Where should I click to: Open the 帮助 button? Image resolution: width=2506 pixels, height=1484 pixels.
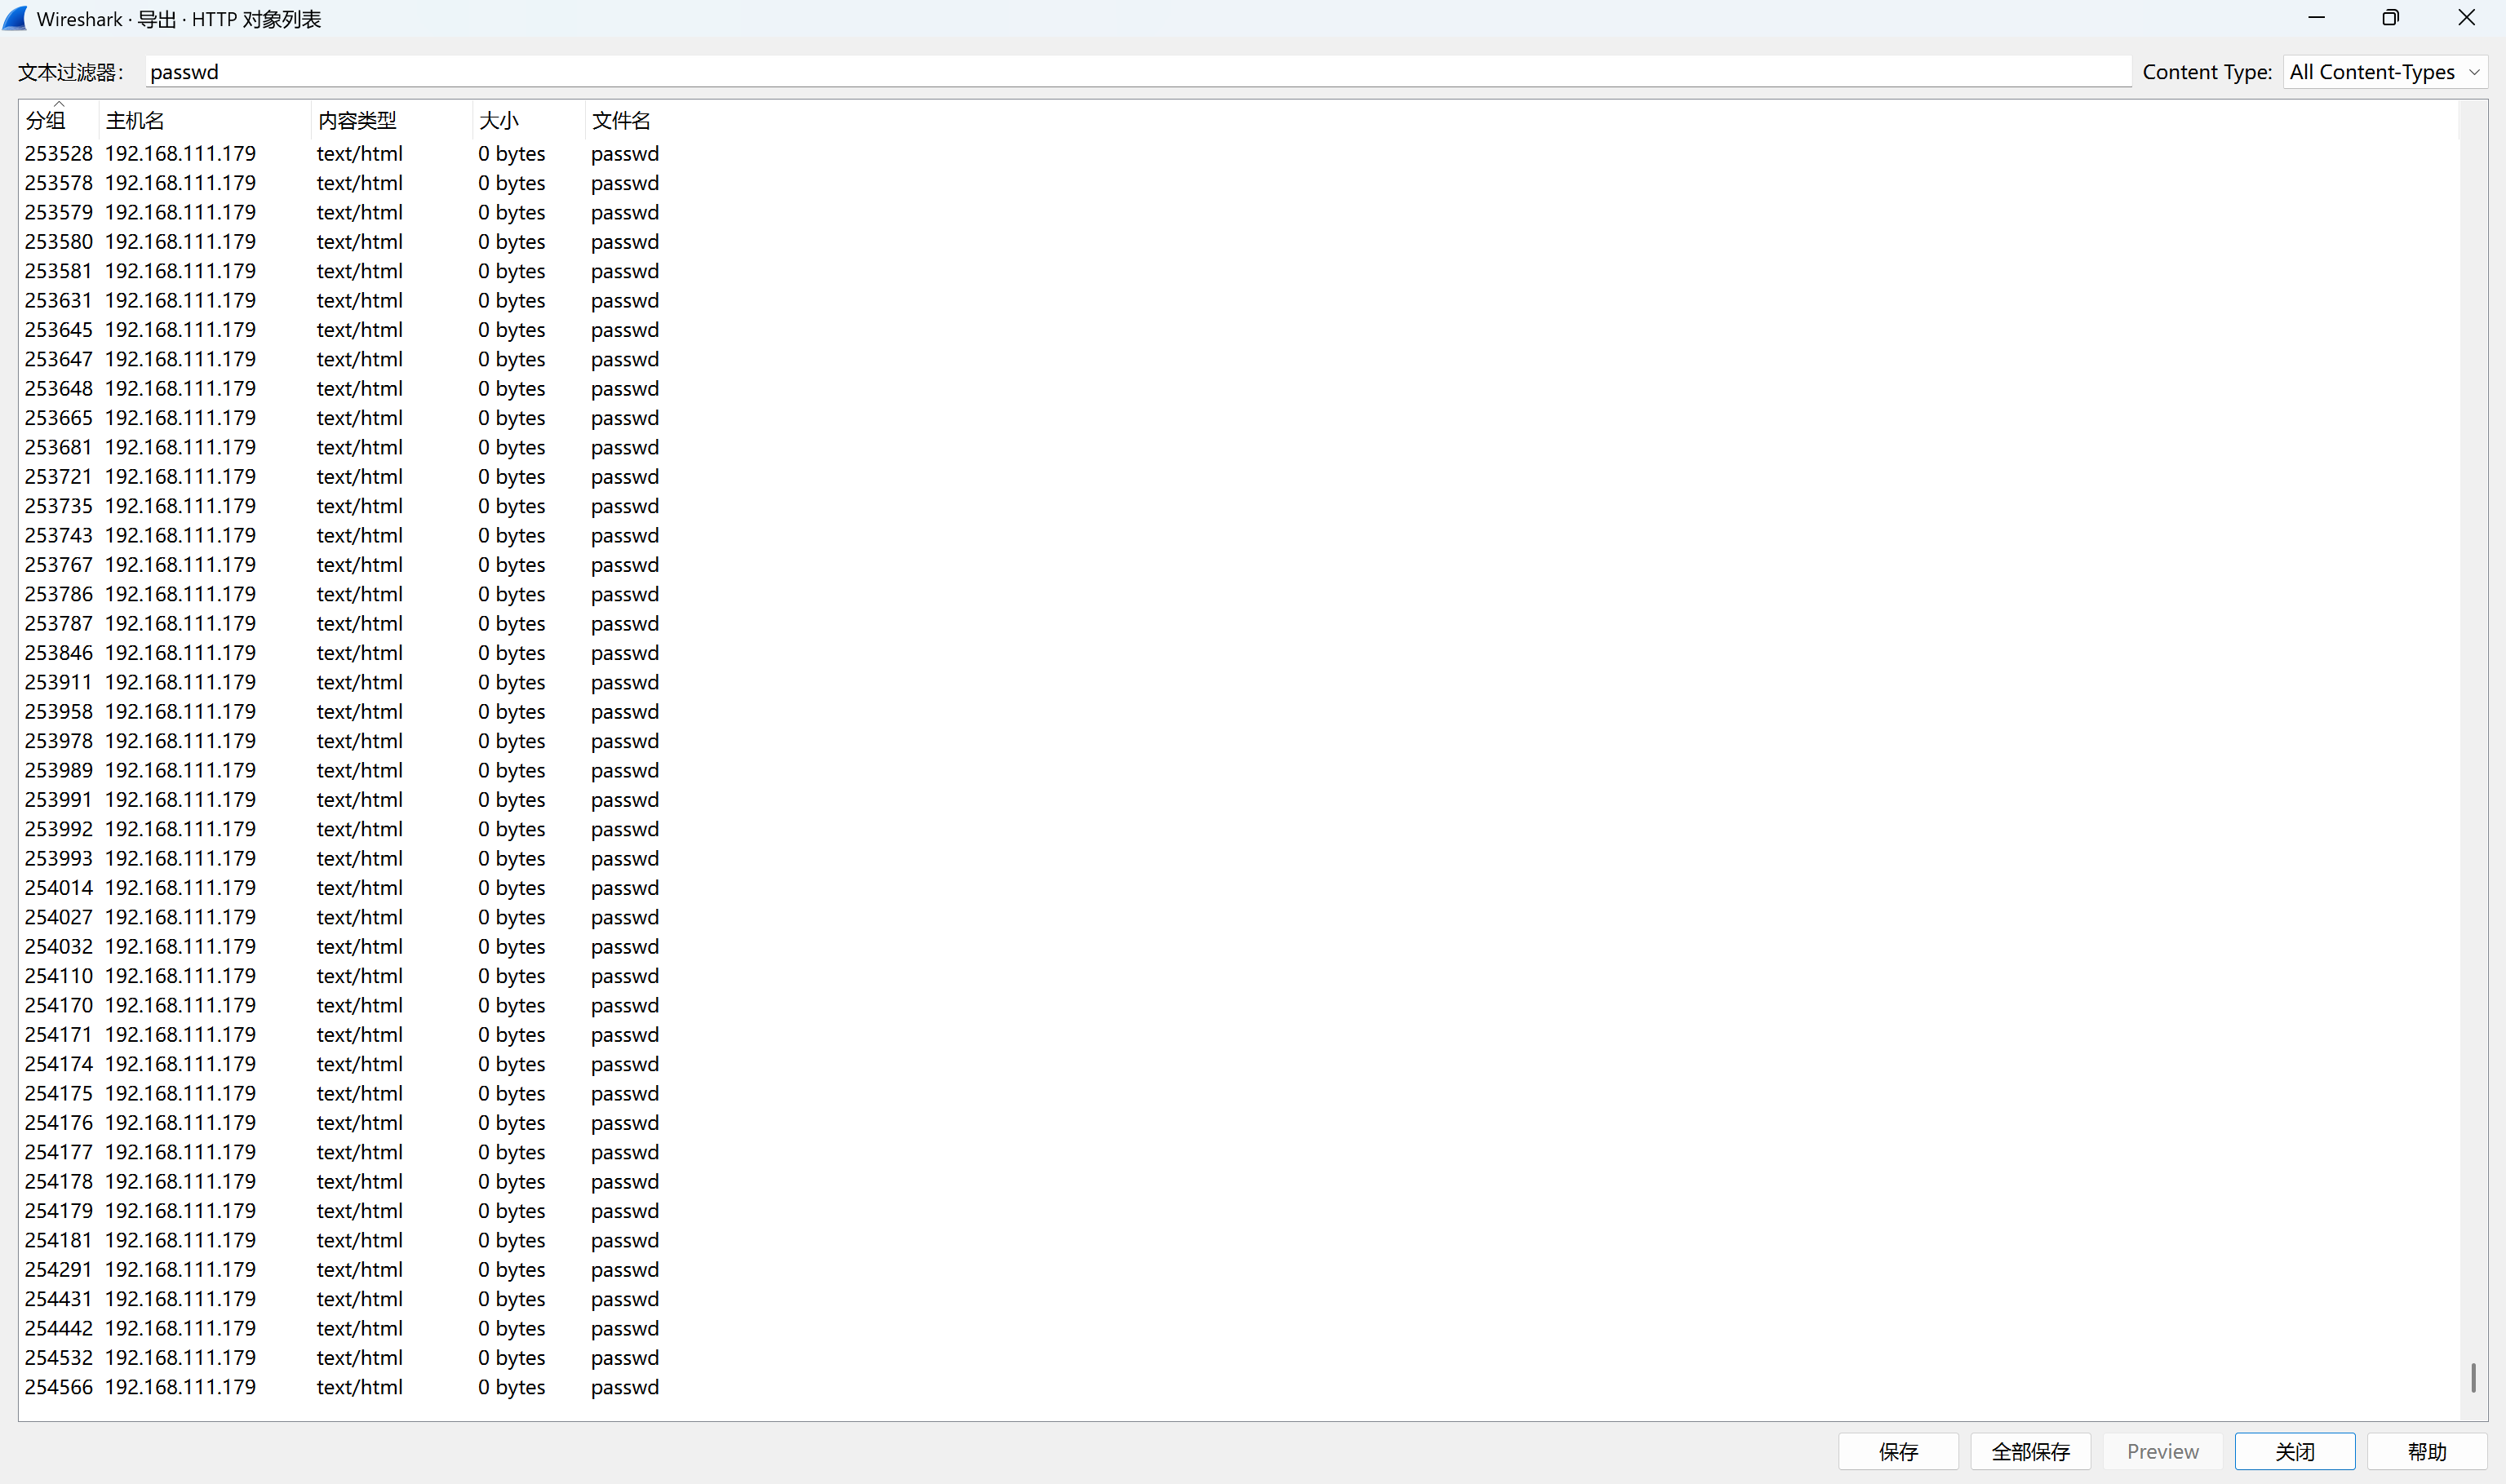coord(2426,1451)
